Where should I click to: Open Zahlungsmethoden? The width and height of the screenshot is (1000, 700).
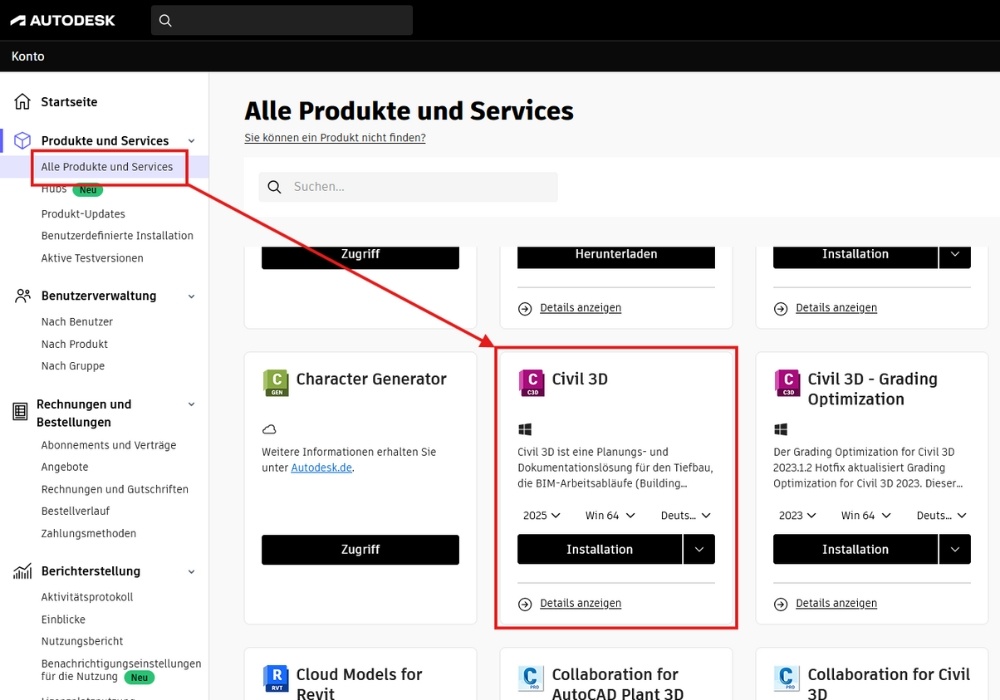89,534
